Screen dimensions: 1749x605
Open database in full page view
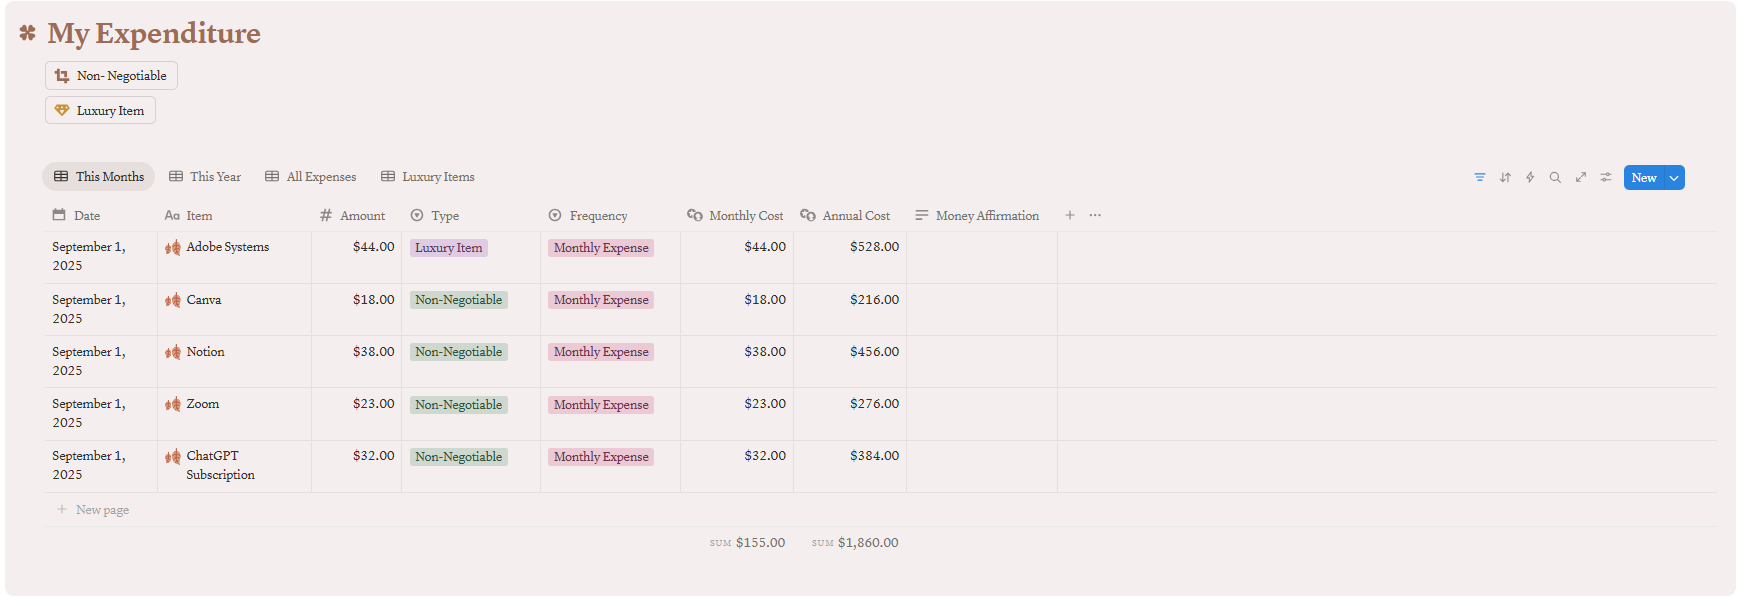tap(1581, 177)
